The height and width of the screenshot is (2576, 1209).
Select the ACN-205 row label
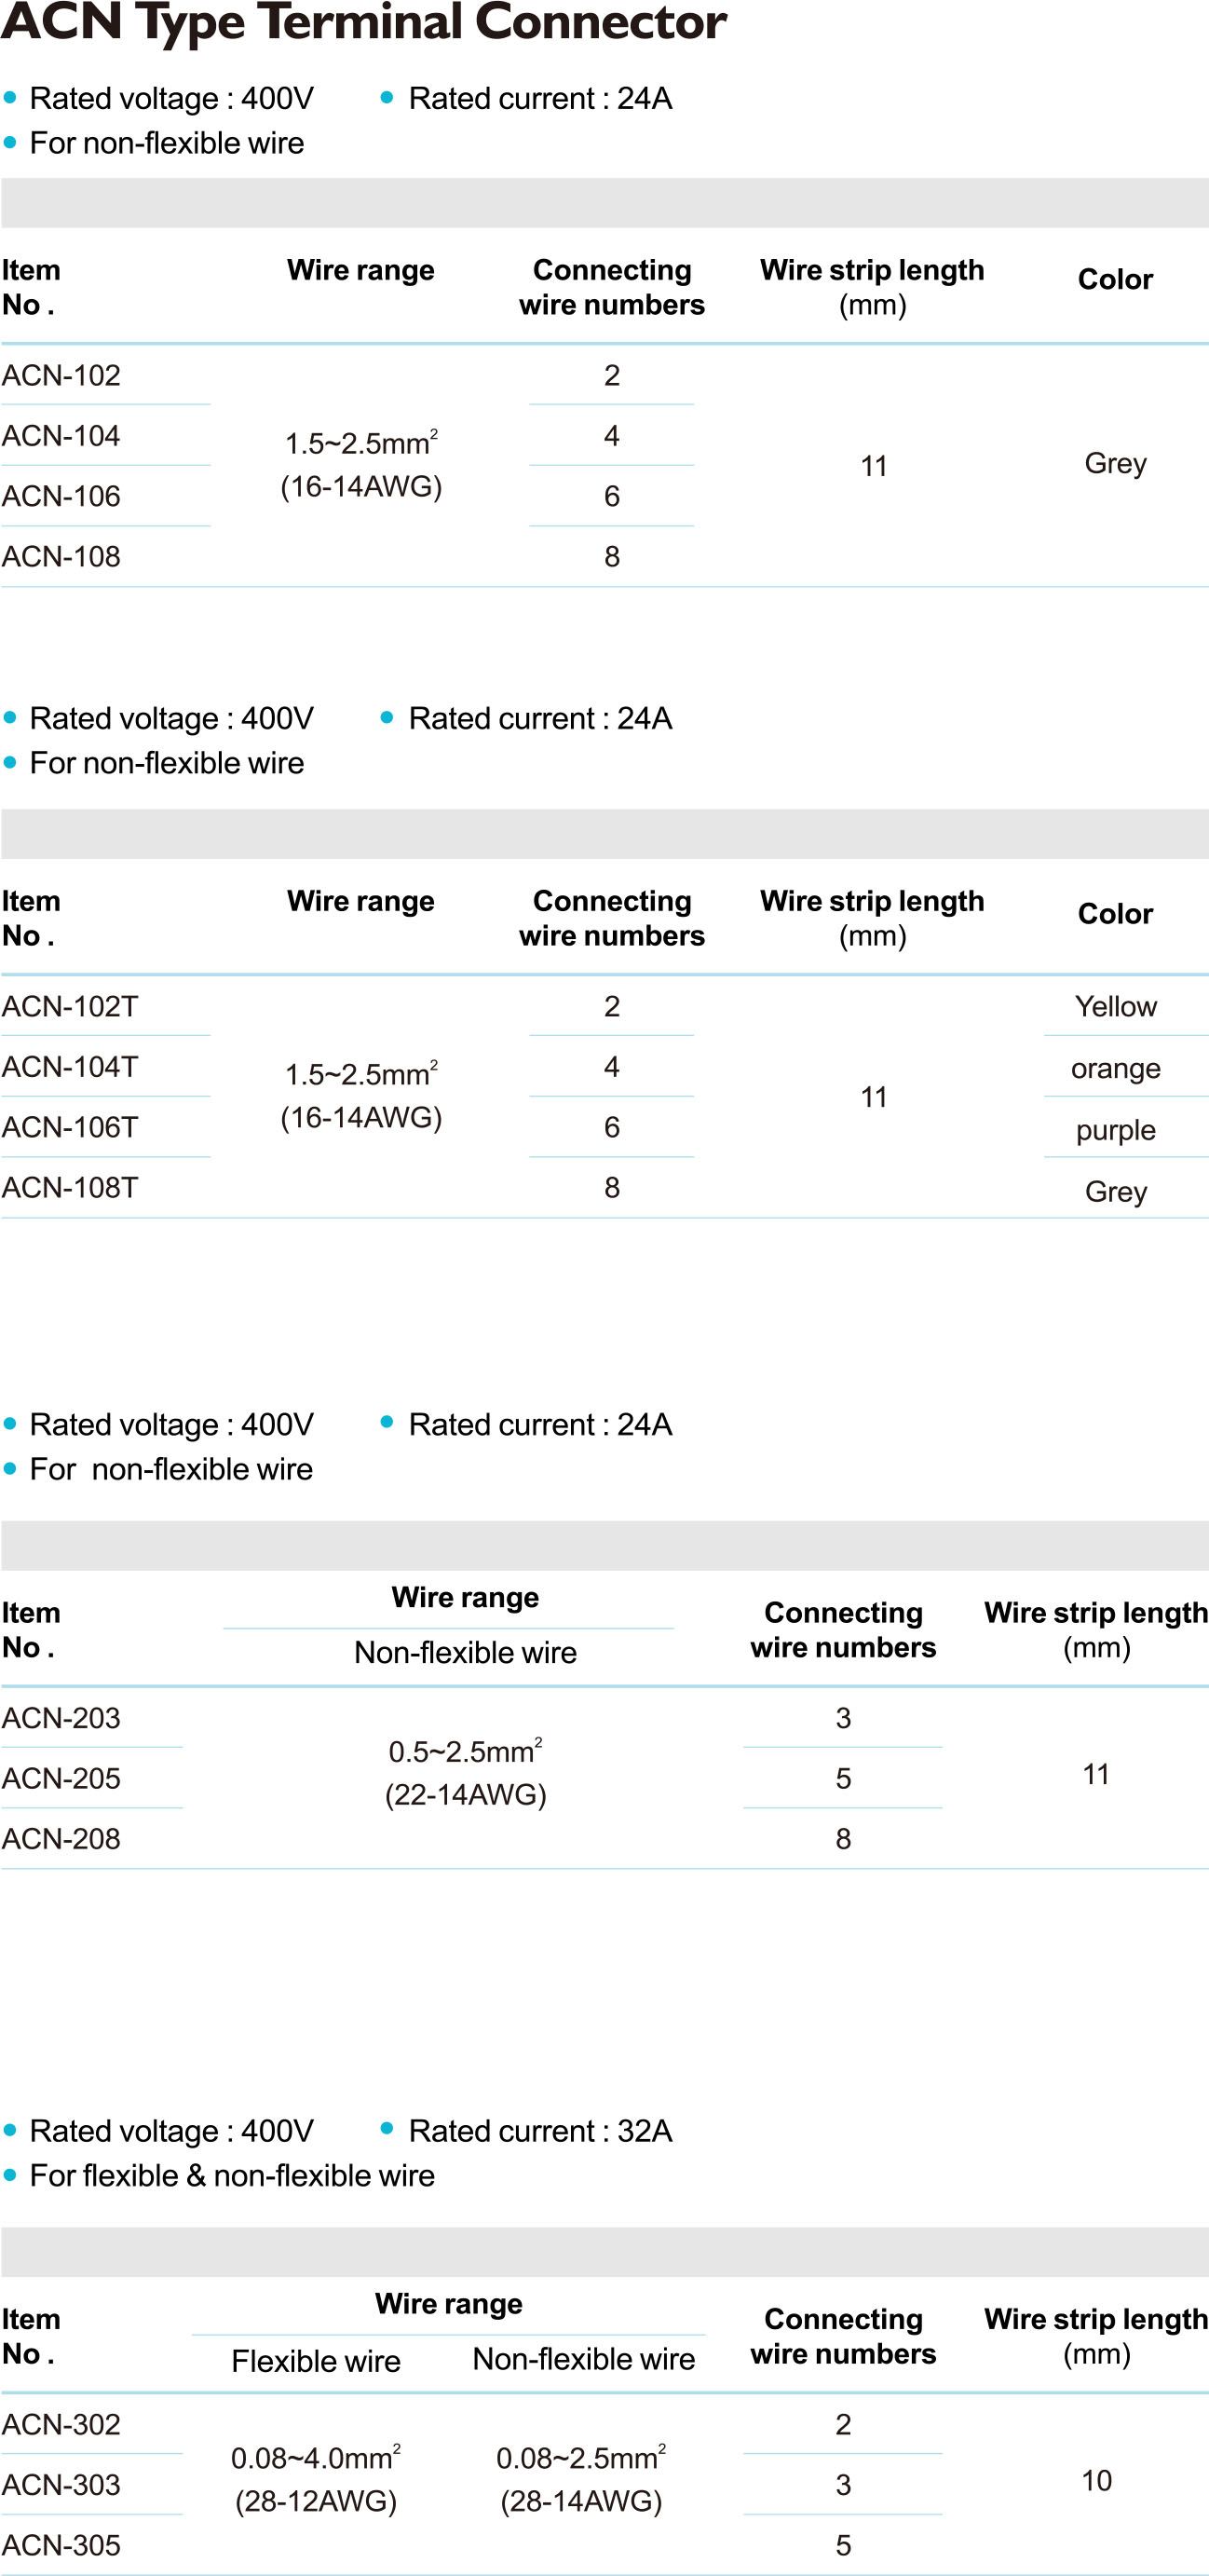(61, 1778)
